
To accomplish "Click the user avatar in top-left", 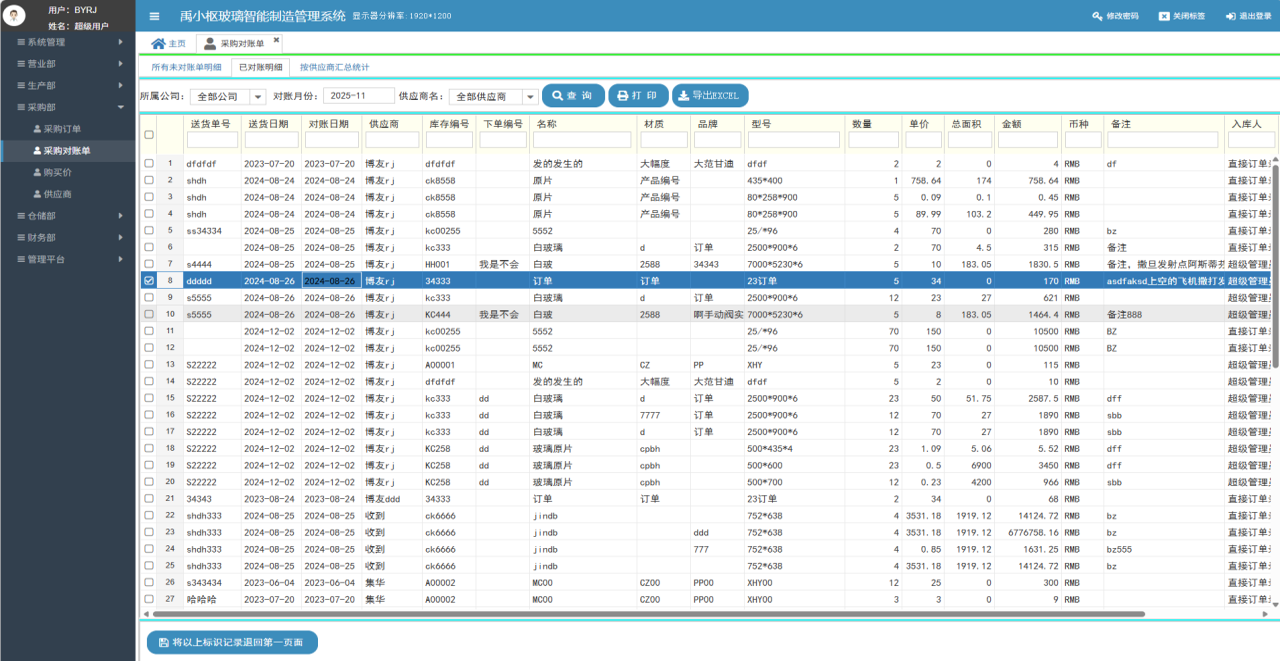I will (16, 16).
